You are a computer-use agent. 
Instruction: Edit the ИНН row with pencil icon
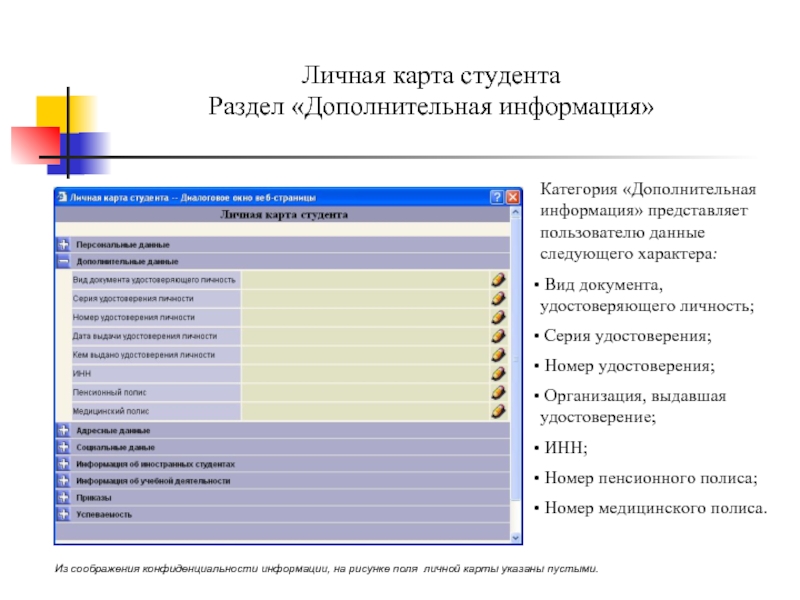498,373
